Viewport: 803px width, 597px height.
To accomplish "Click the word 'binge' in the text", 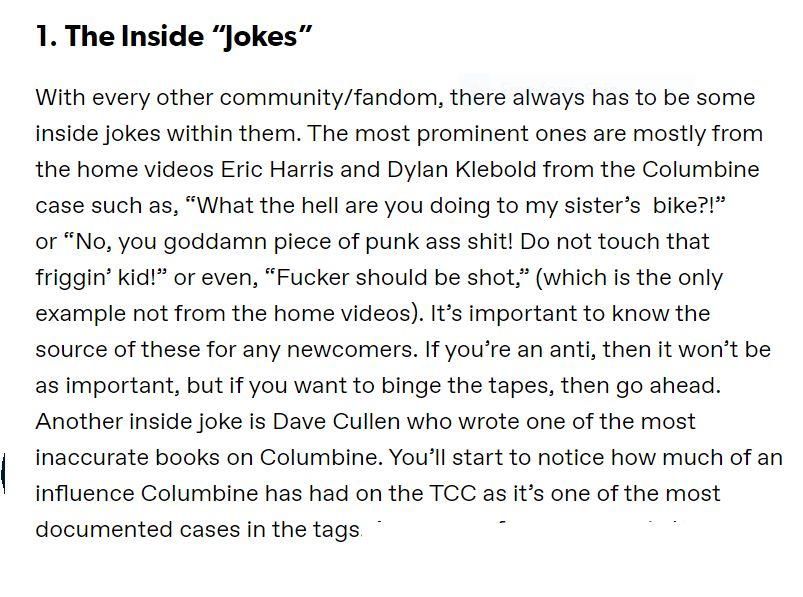I will (411, 386).
